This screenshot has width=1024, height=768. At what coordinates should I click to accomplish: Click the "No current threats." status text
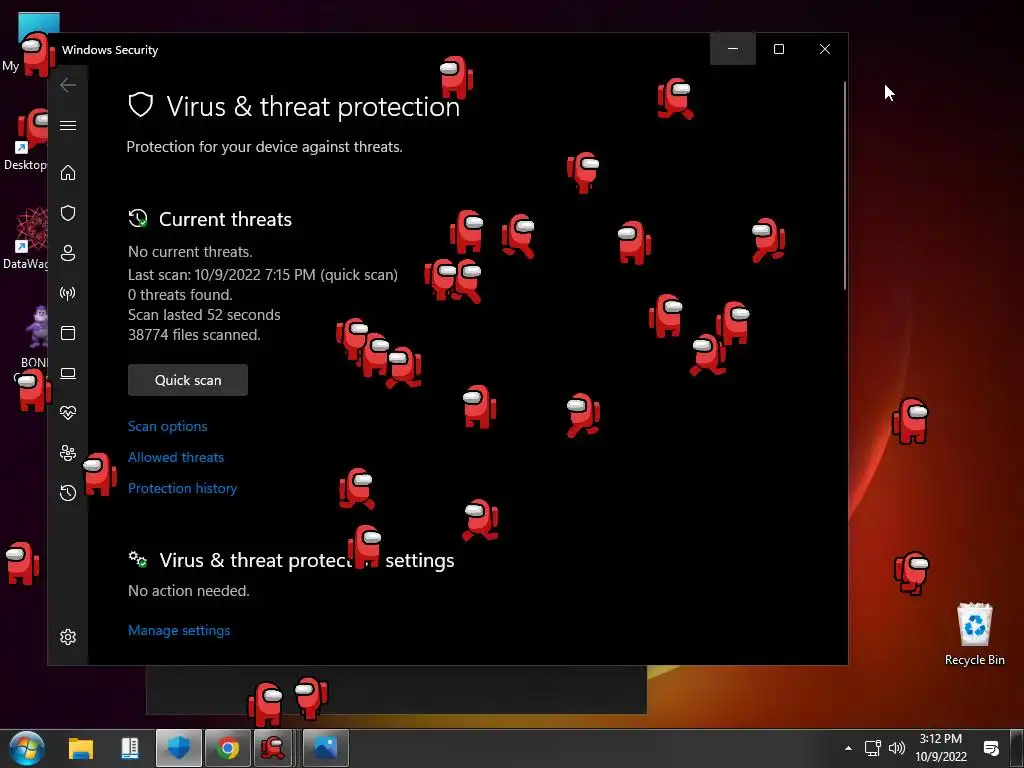point(190,252)
